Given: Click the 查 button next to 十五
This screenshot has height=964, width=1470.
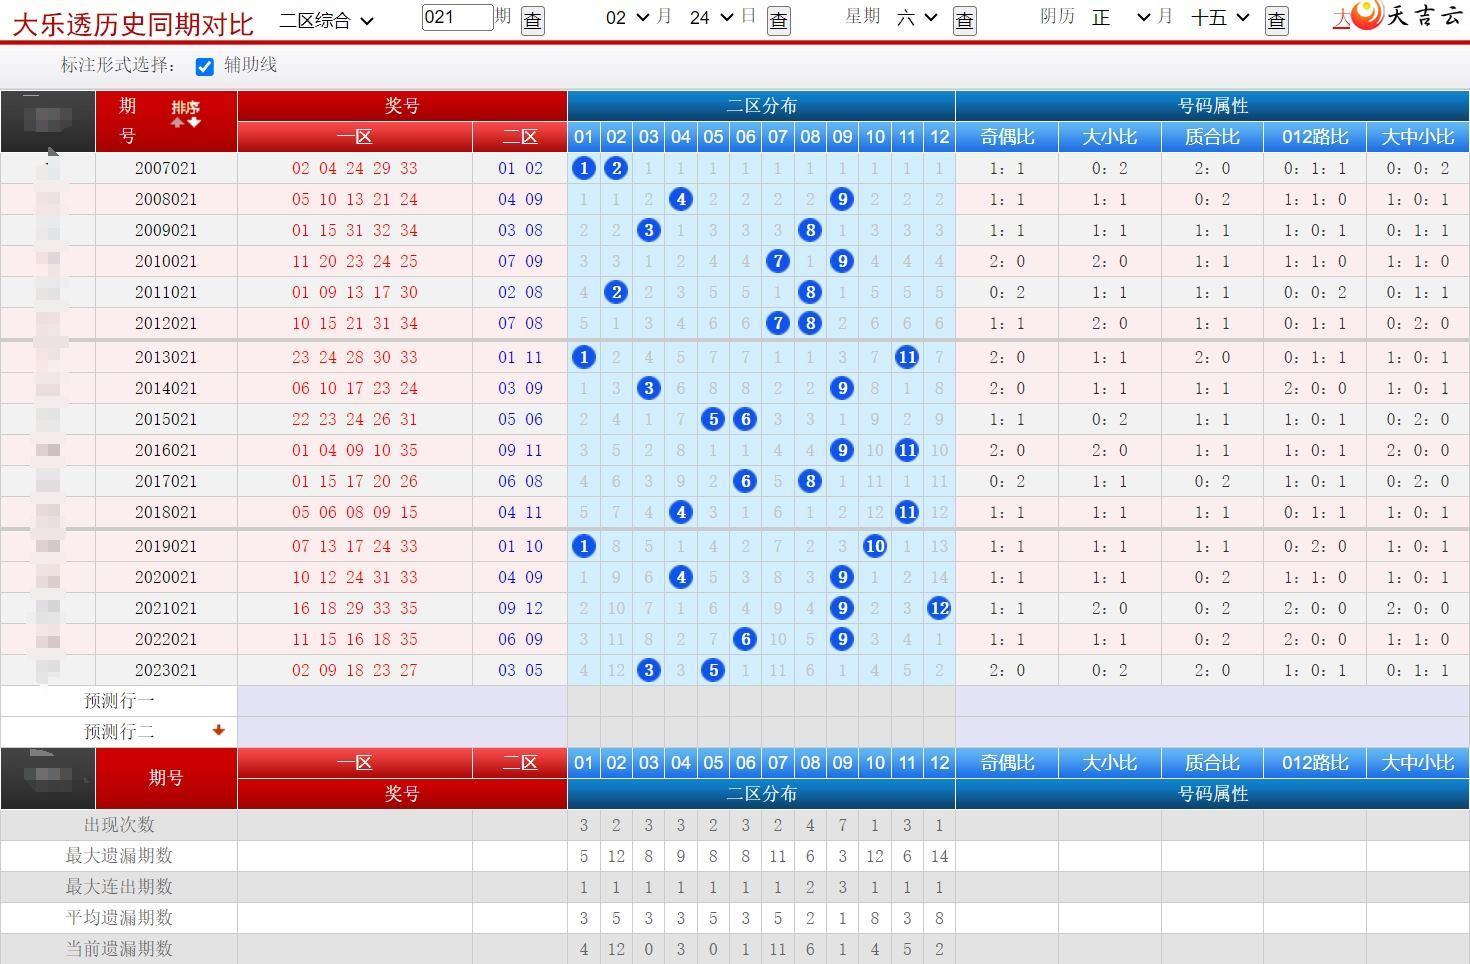Looking at the screenshot, I should tap(1276, 20).
